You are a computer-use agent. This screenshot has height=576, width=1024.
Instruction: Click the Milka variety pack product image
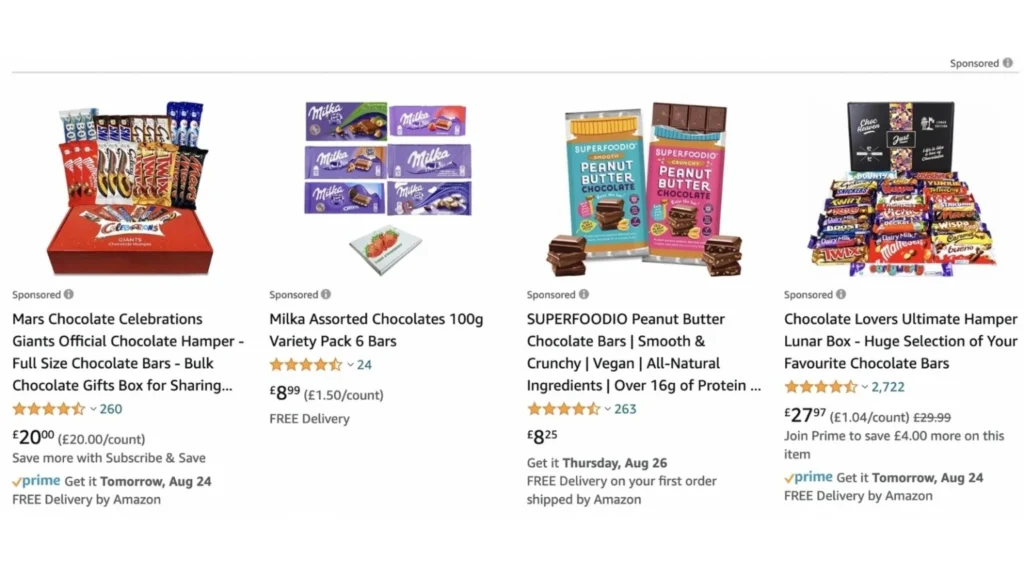(x=383, y=180)
